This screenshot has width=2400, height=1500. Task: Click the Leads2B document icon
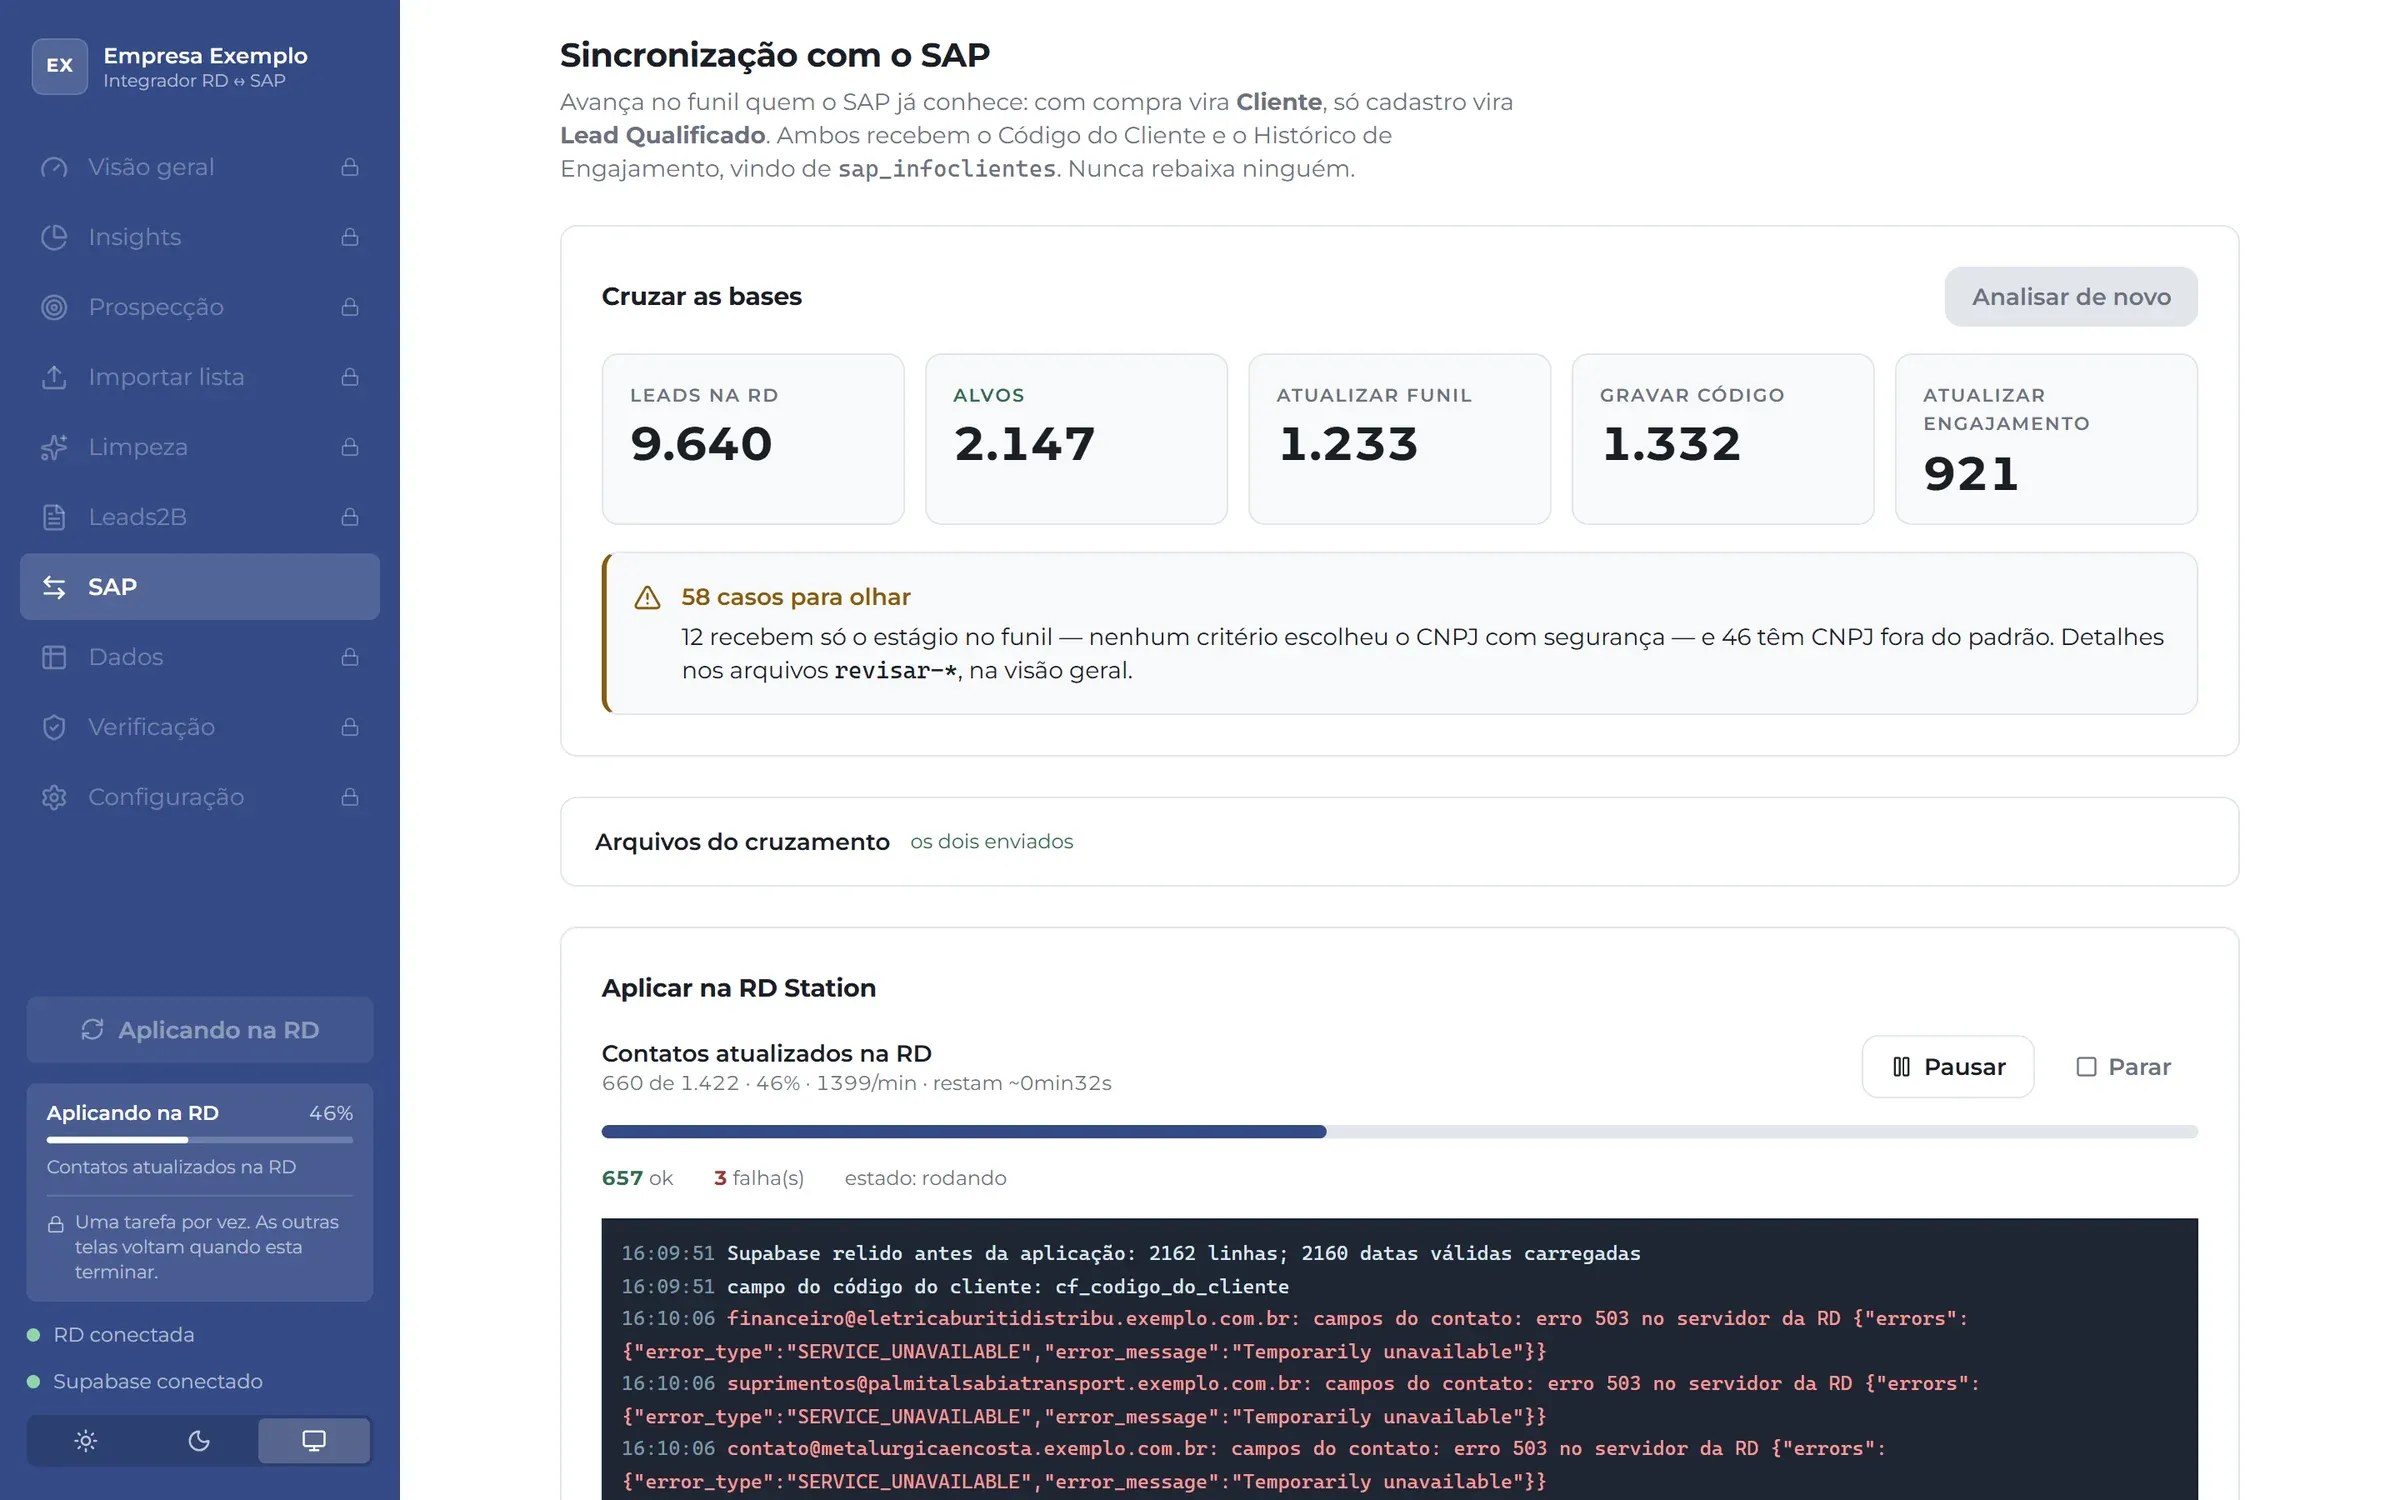click(x=54, y=517)
